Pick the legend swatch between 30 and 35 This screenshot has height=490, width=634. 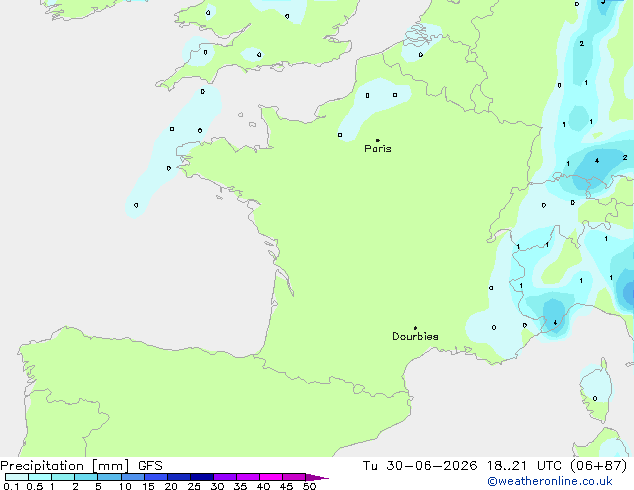point(225,477)
